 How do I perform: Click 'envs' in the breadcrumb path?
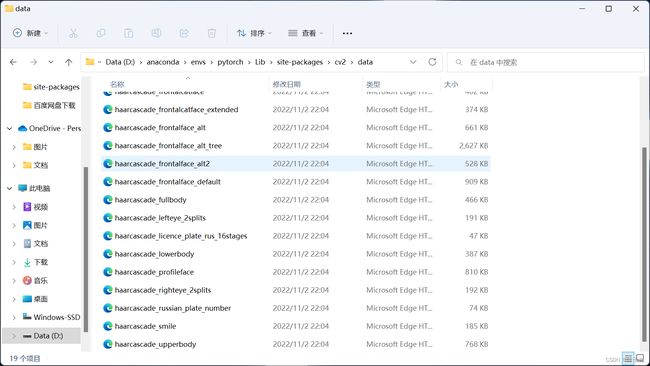pos(198,62)
